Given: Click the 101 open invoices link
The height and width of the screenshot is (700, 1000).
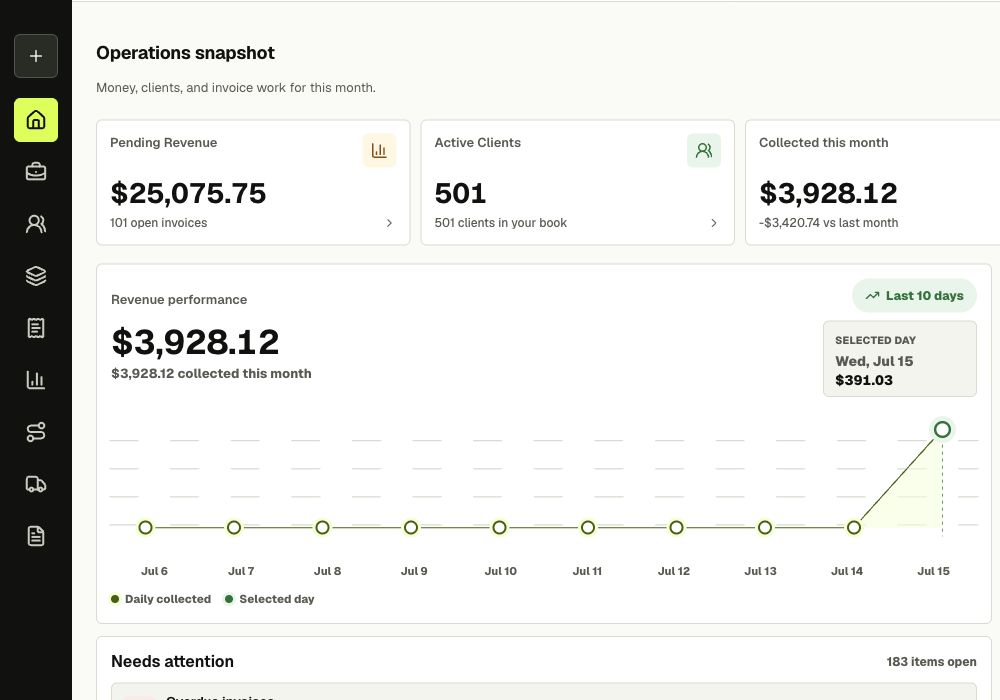Looking at the screenshot, I should click(158, 222).
